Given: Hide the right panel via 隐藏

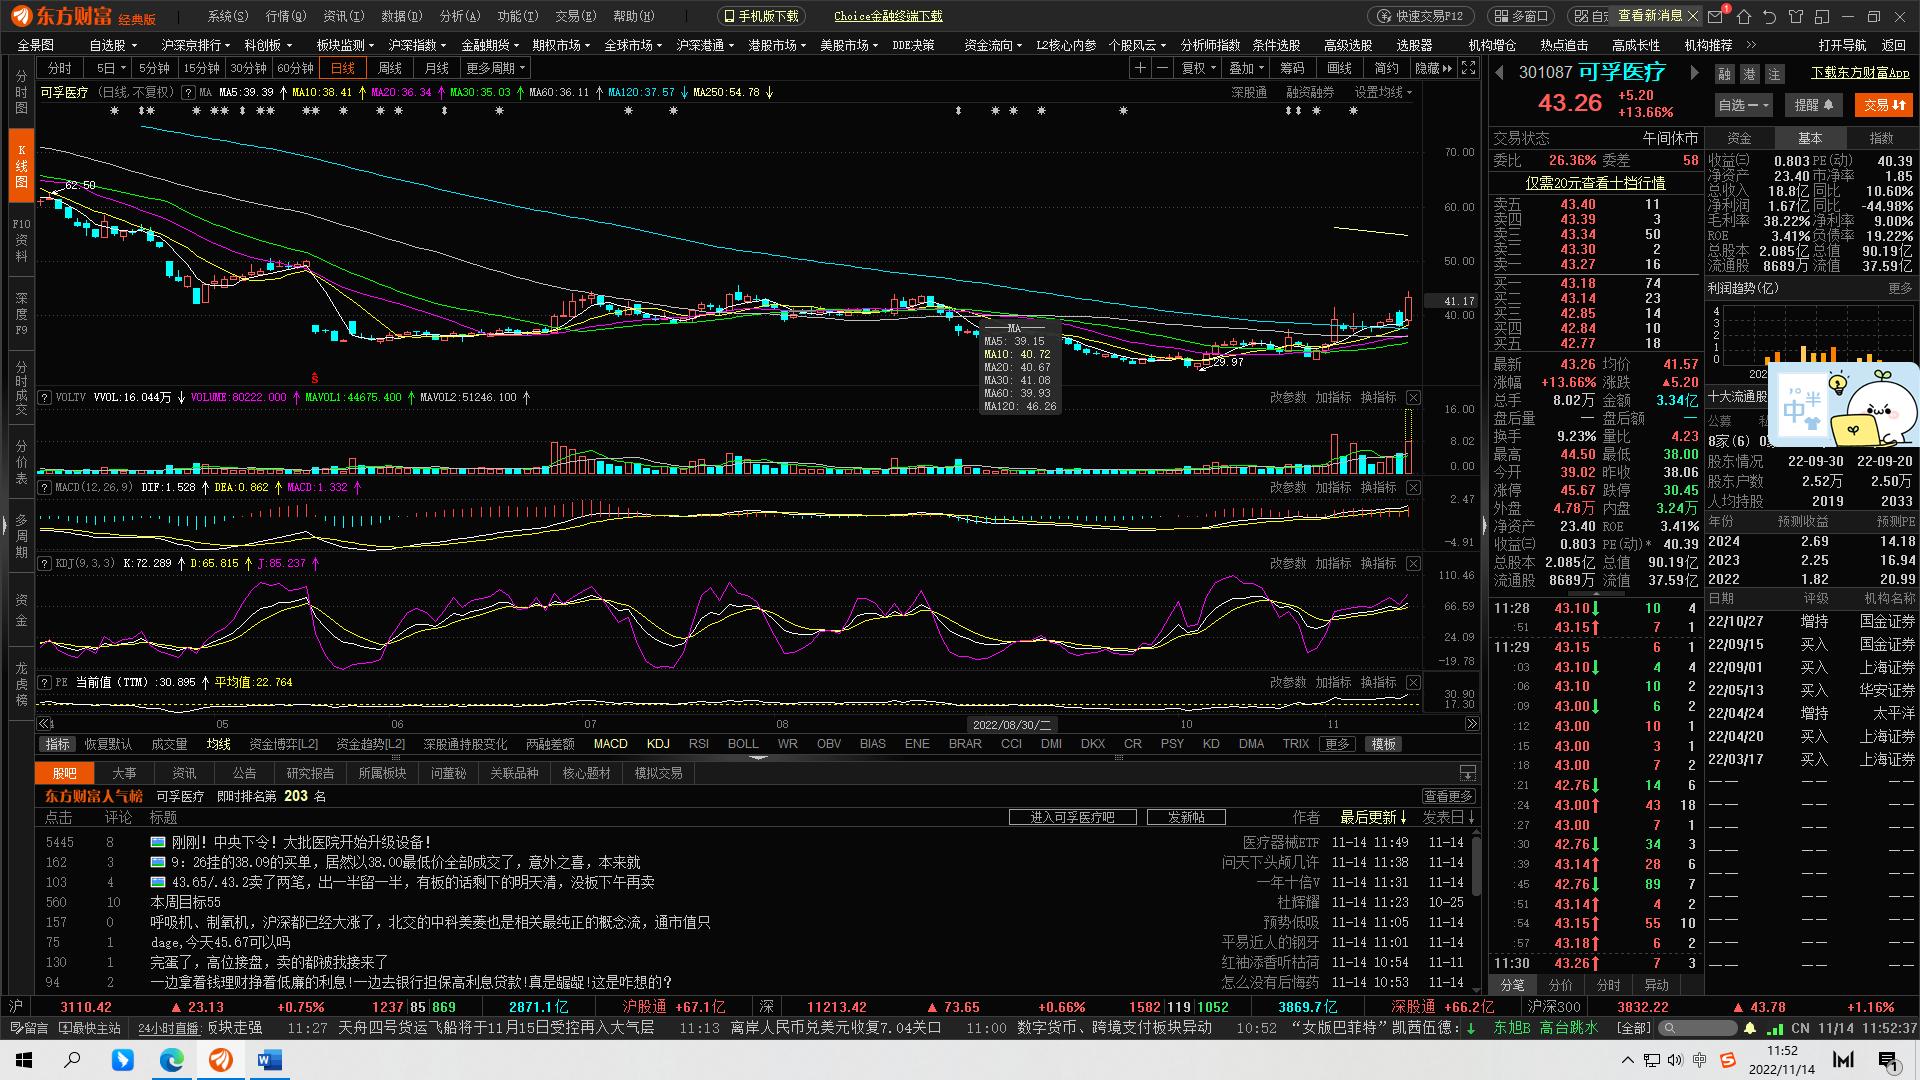Looking at the screenshot, I should click(x=1433, y=68).
